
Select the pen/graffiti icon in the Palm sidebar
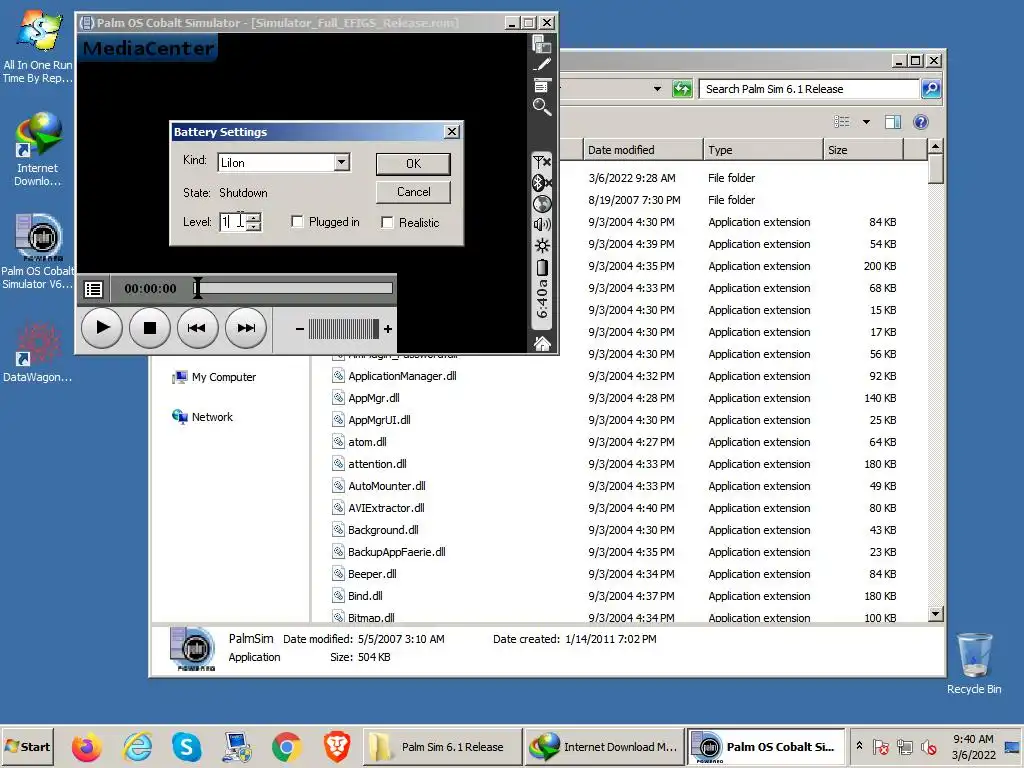541,65
